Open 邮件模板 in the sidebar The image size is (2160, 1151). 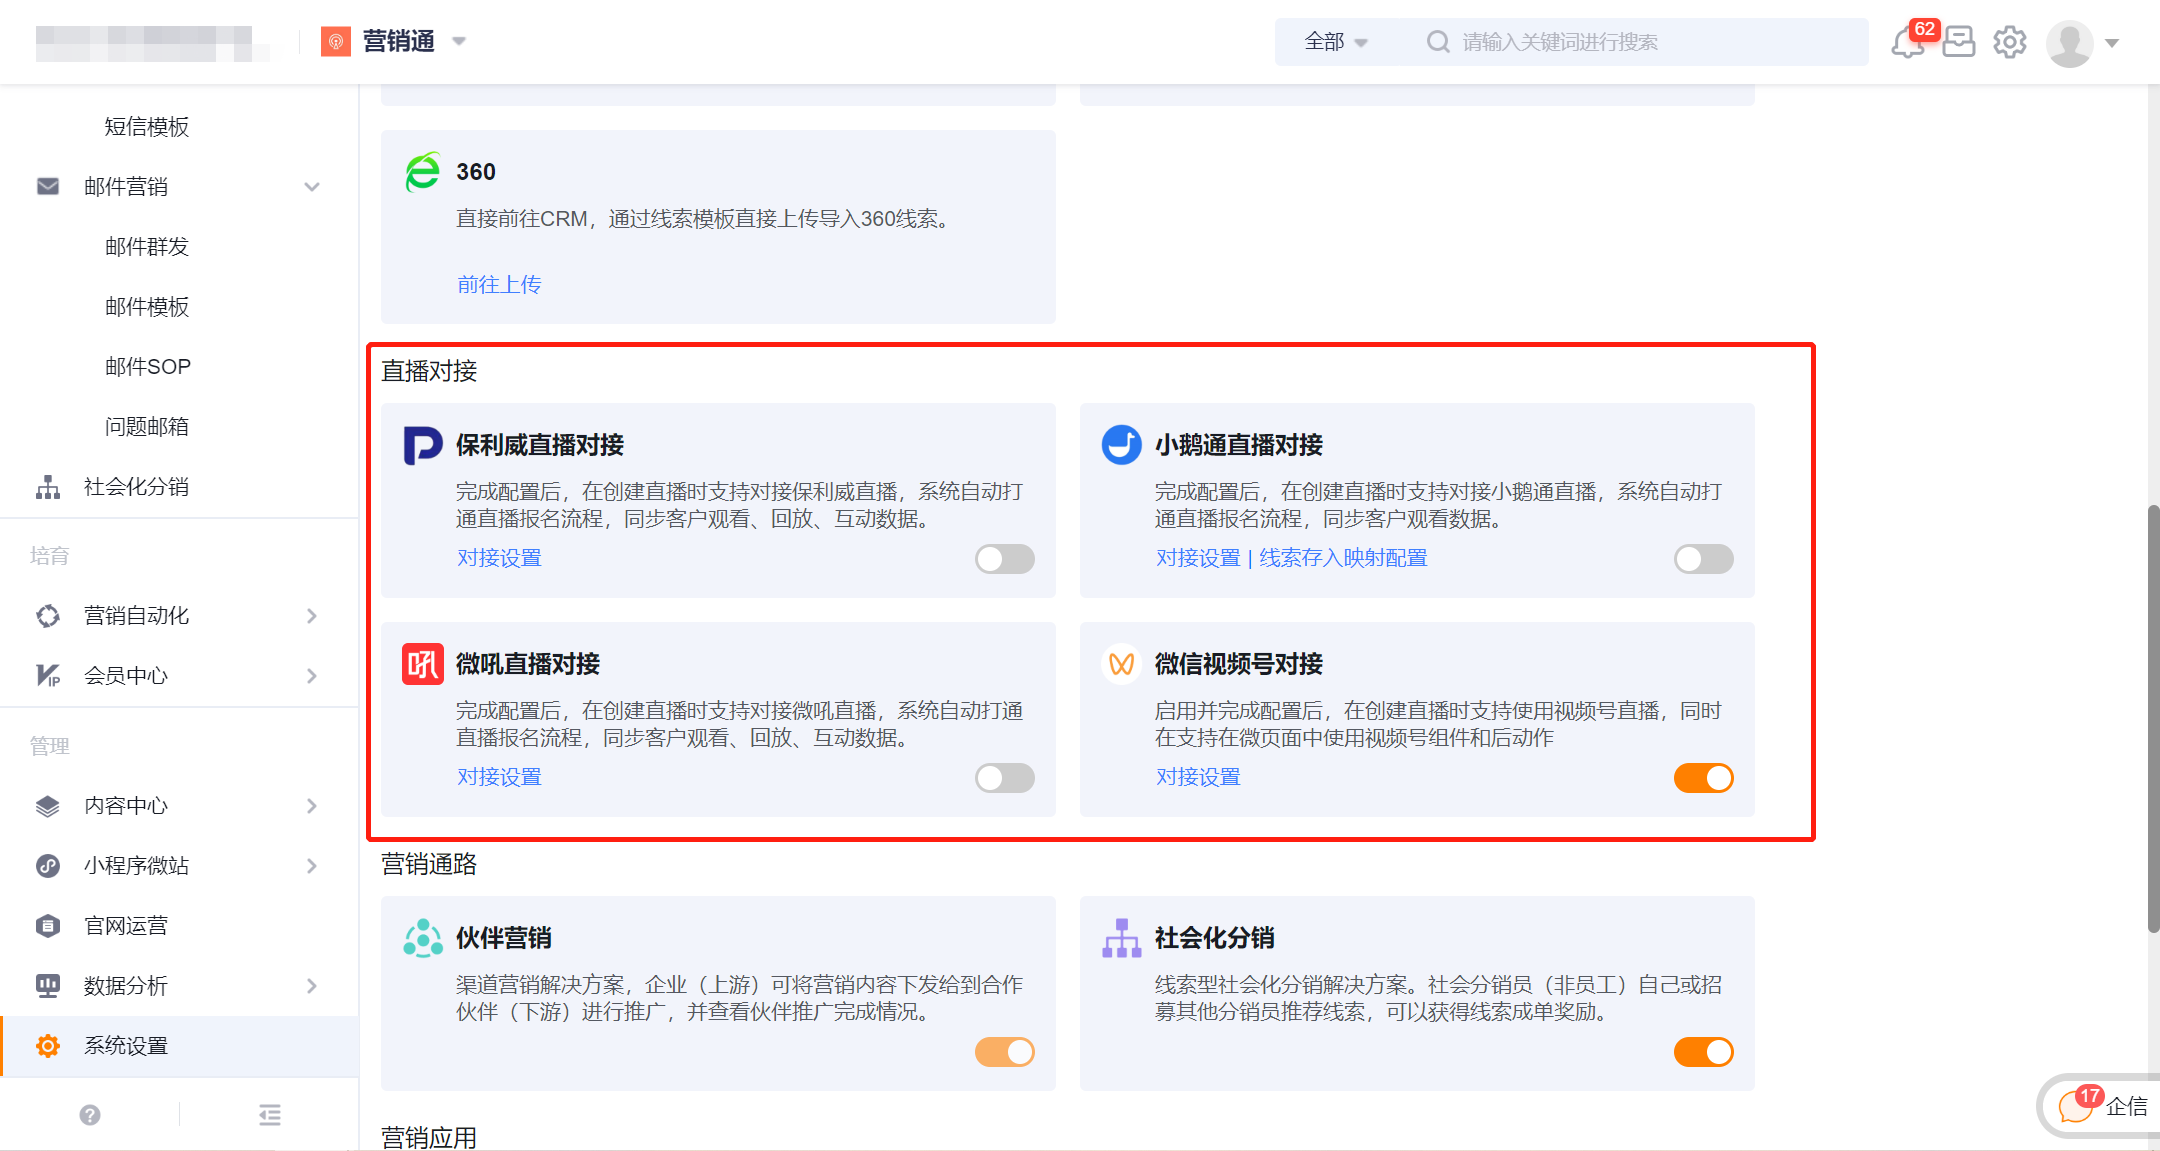[x=147, y=307]
